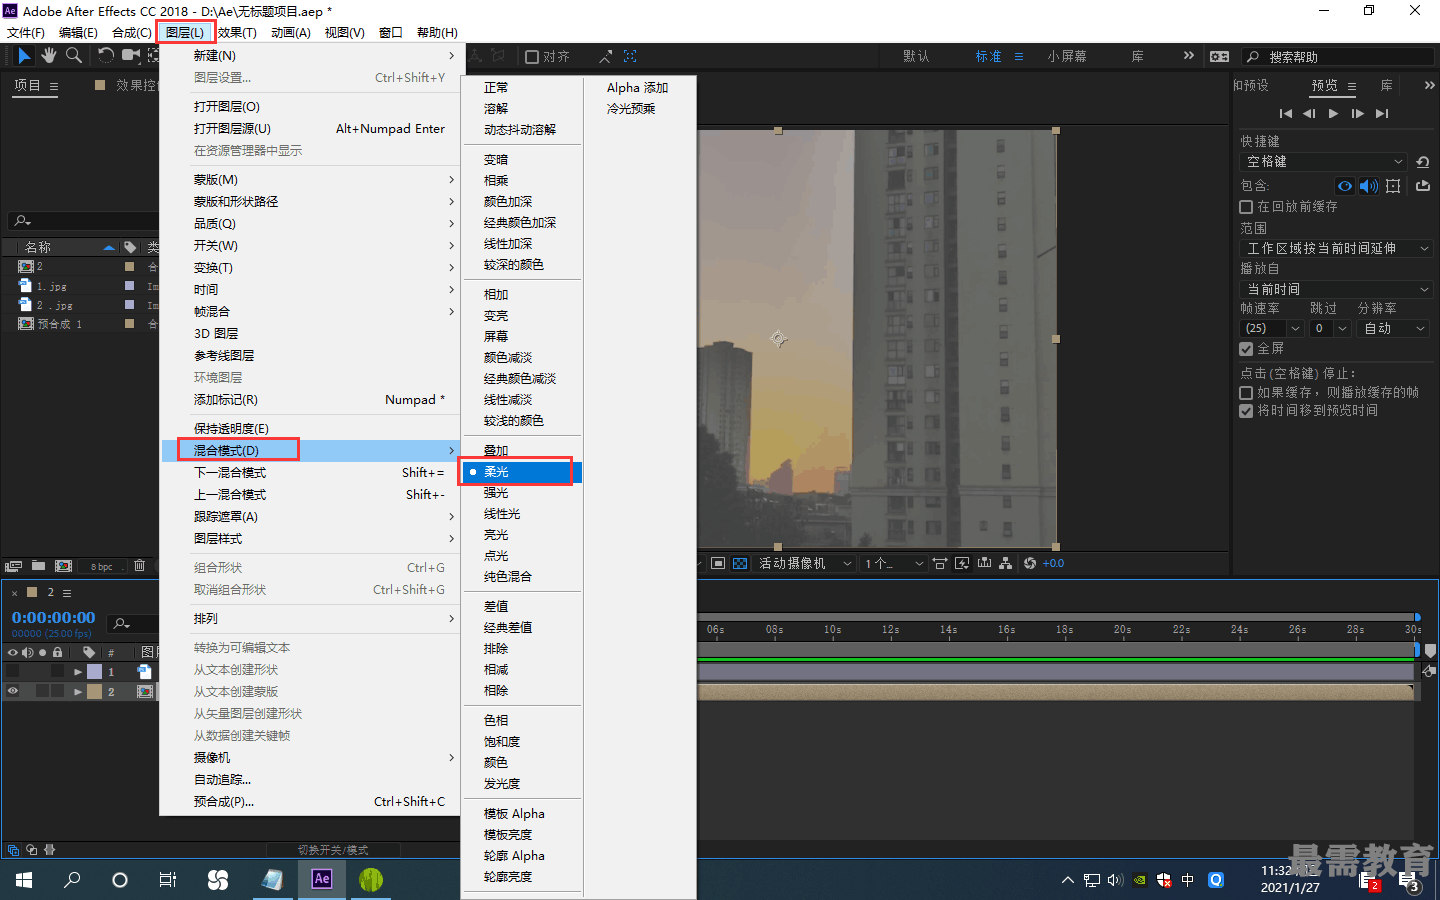Viewport: 1440px width, 900px height.
Task: Select the Selection arrow tool
Action: [23, 56]
